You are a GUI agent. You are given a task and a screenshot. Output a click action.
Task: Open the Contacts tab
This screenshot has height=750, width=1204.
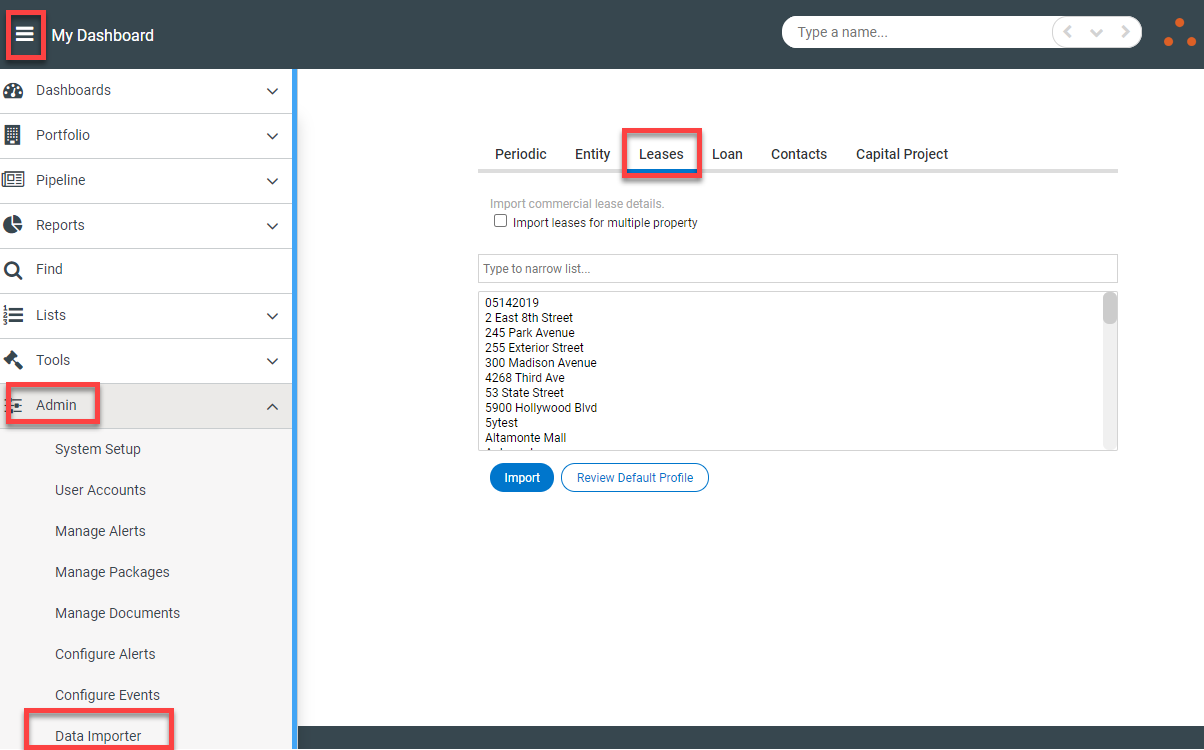point(799,154)
